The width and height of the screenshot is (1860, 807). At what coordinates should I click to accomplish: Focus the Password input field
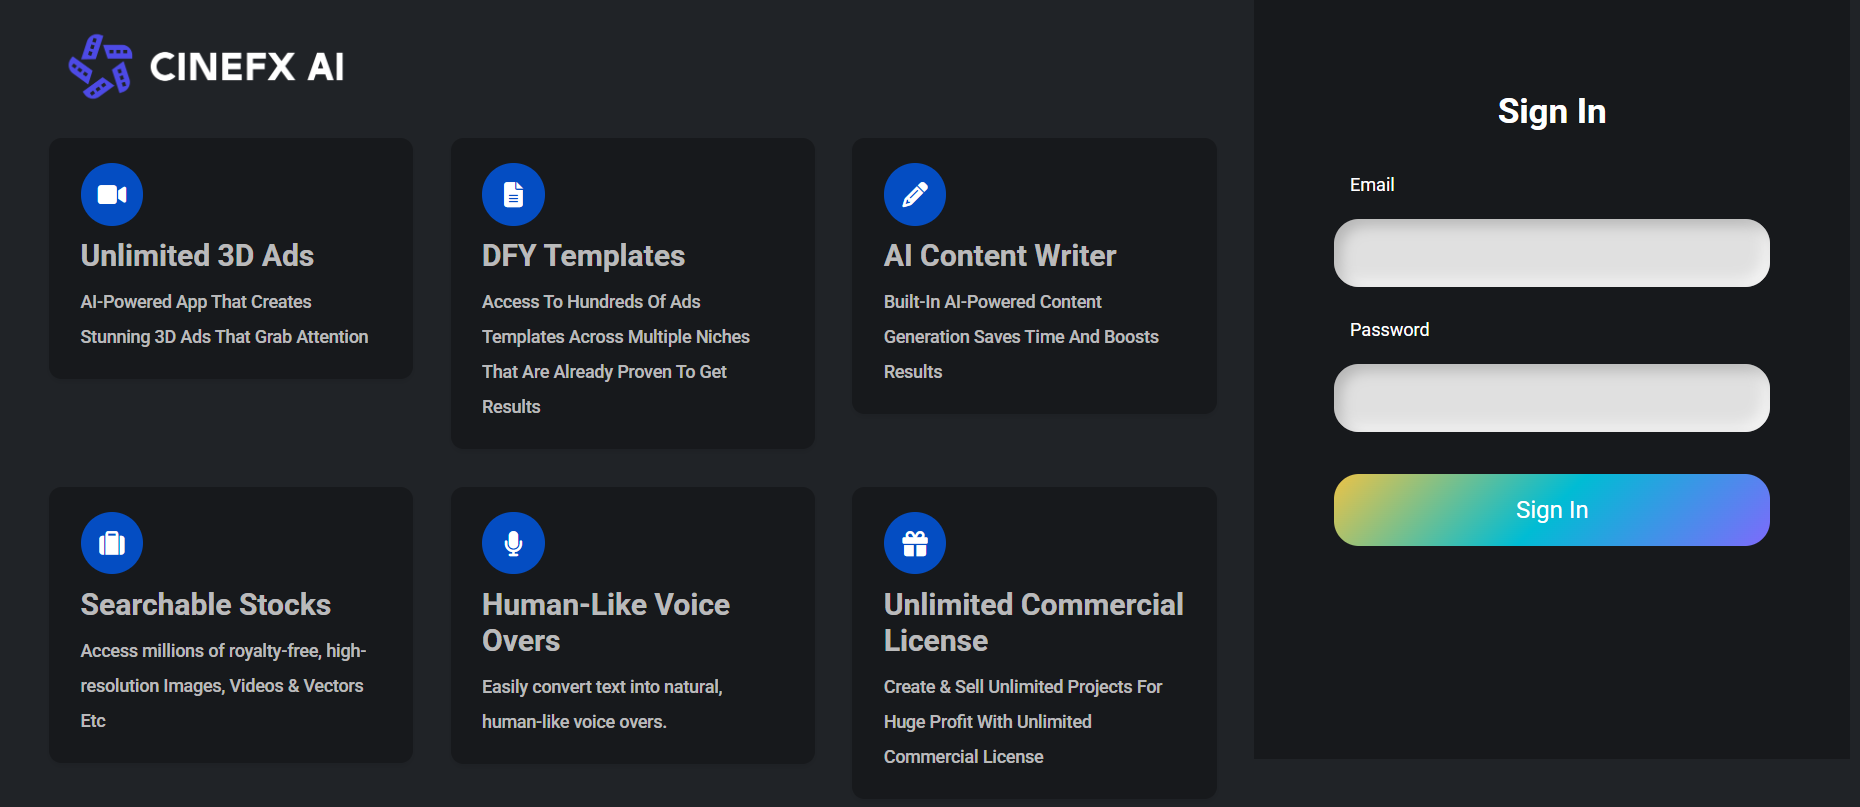coord(1551,398)
